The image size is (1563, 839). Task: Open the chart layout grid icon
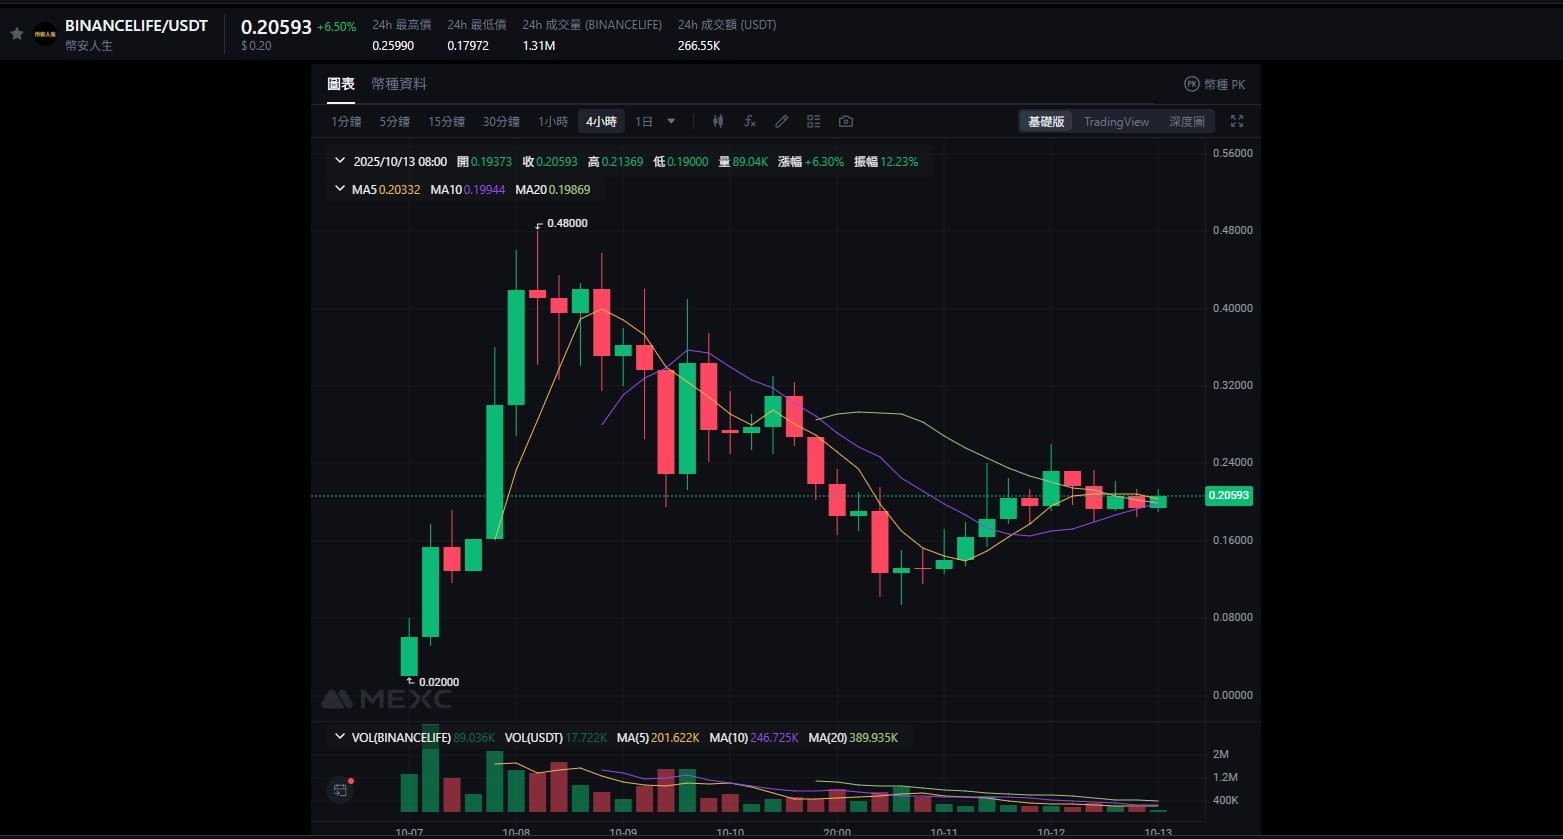coord(813,121)
